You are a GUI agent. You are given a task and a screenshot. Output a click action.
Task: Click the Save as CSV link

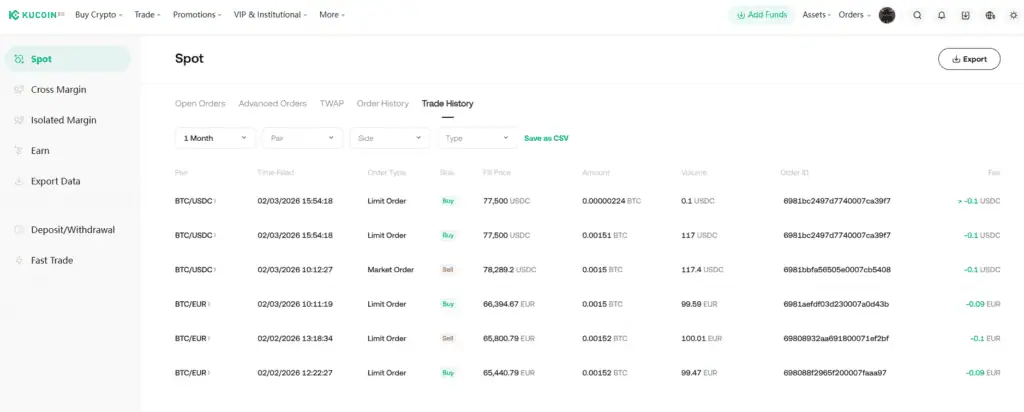coord(547,138)
